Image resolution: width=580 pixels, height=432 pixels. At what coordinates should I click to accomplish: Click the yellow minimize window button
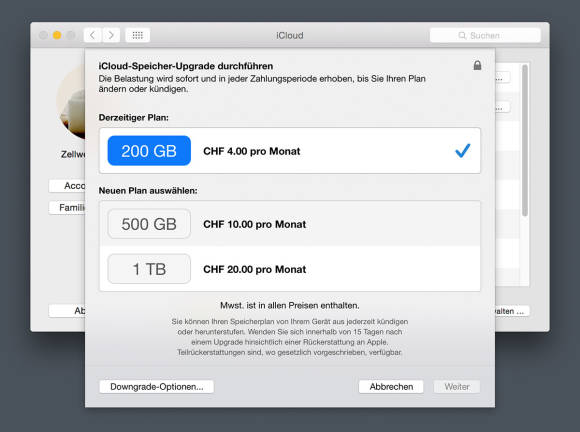57,35
